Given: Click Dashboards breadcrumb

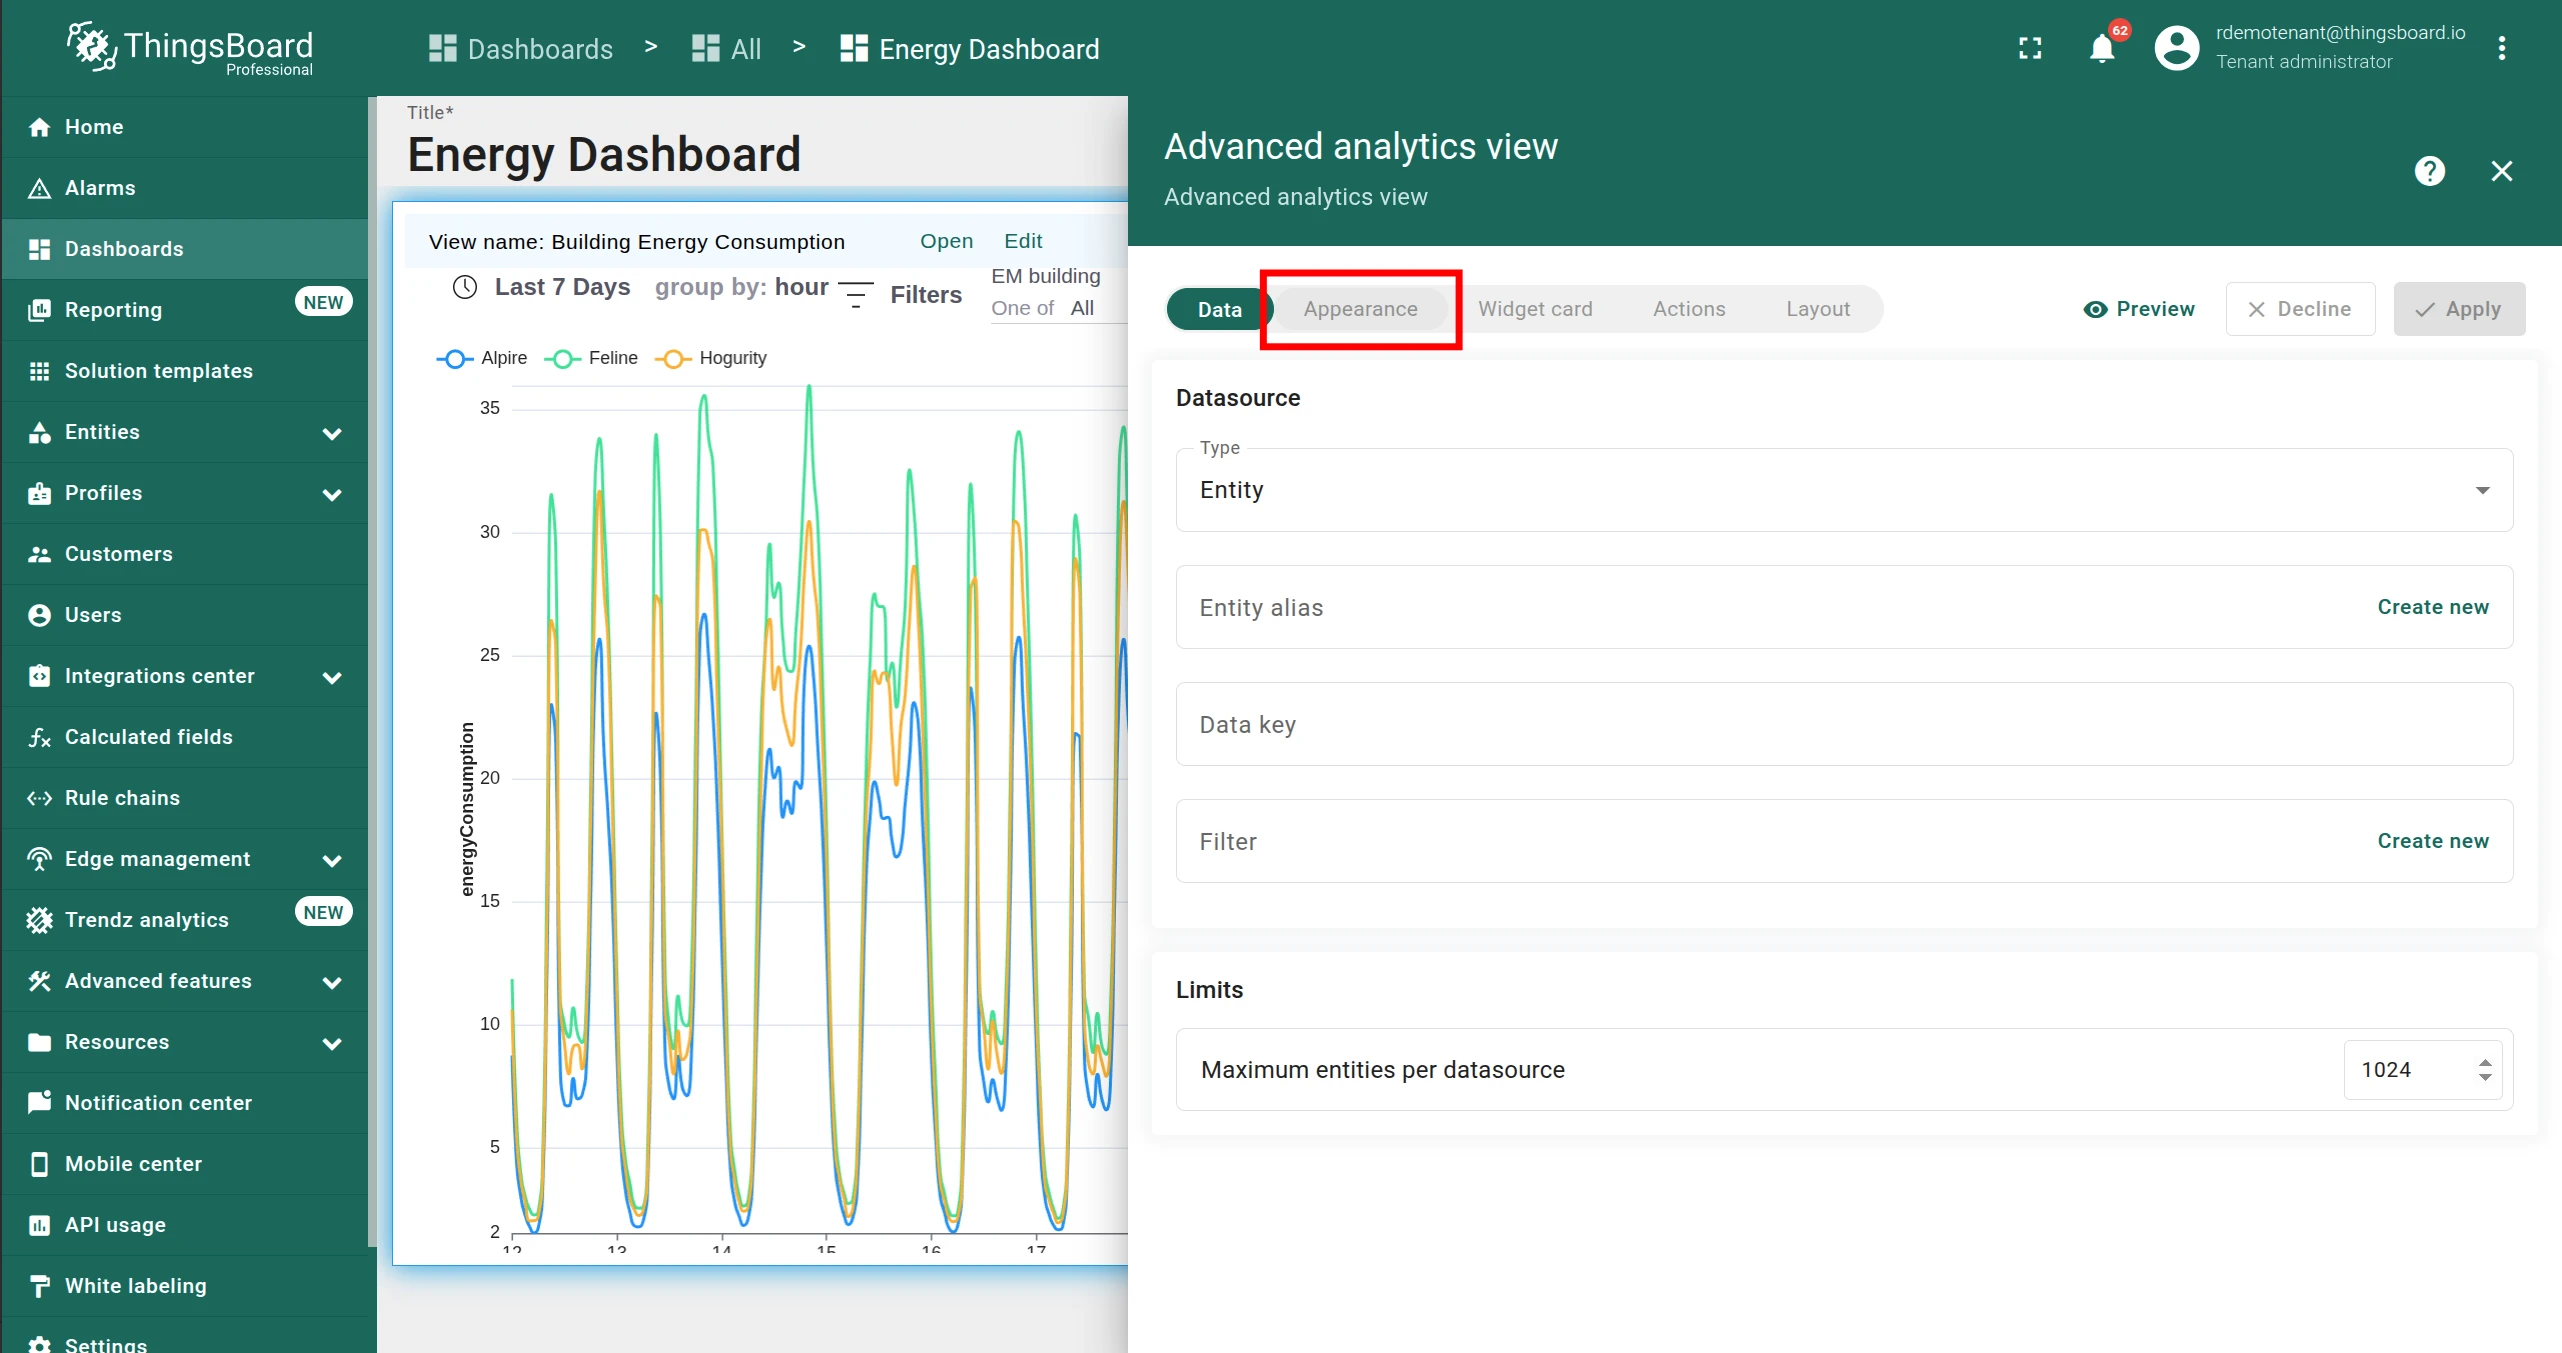Looking at the screenshot, I should coord(520,49).
